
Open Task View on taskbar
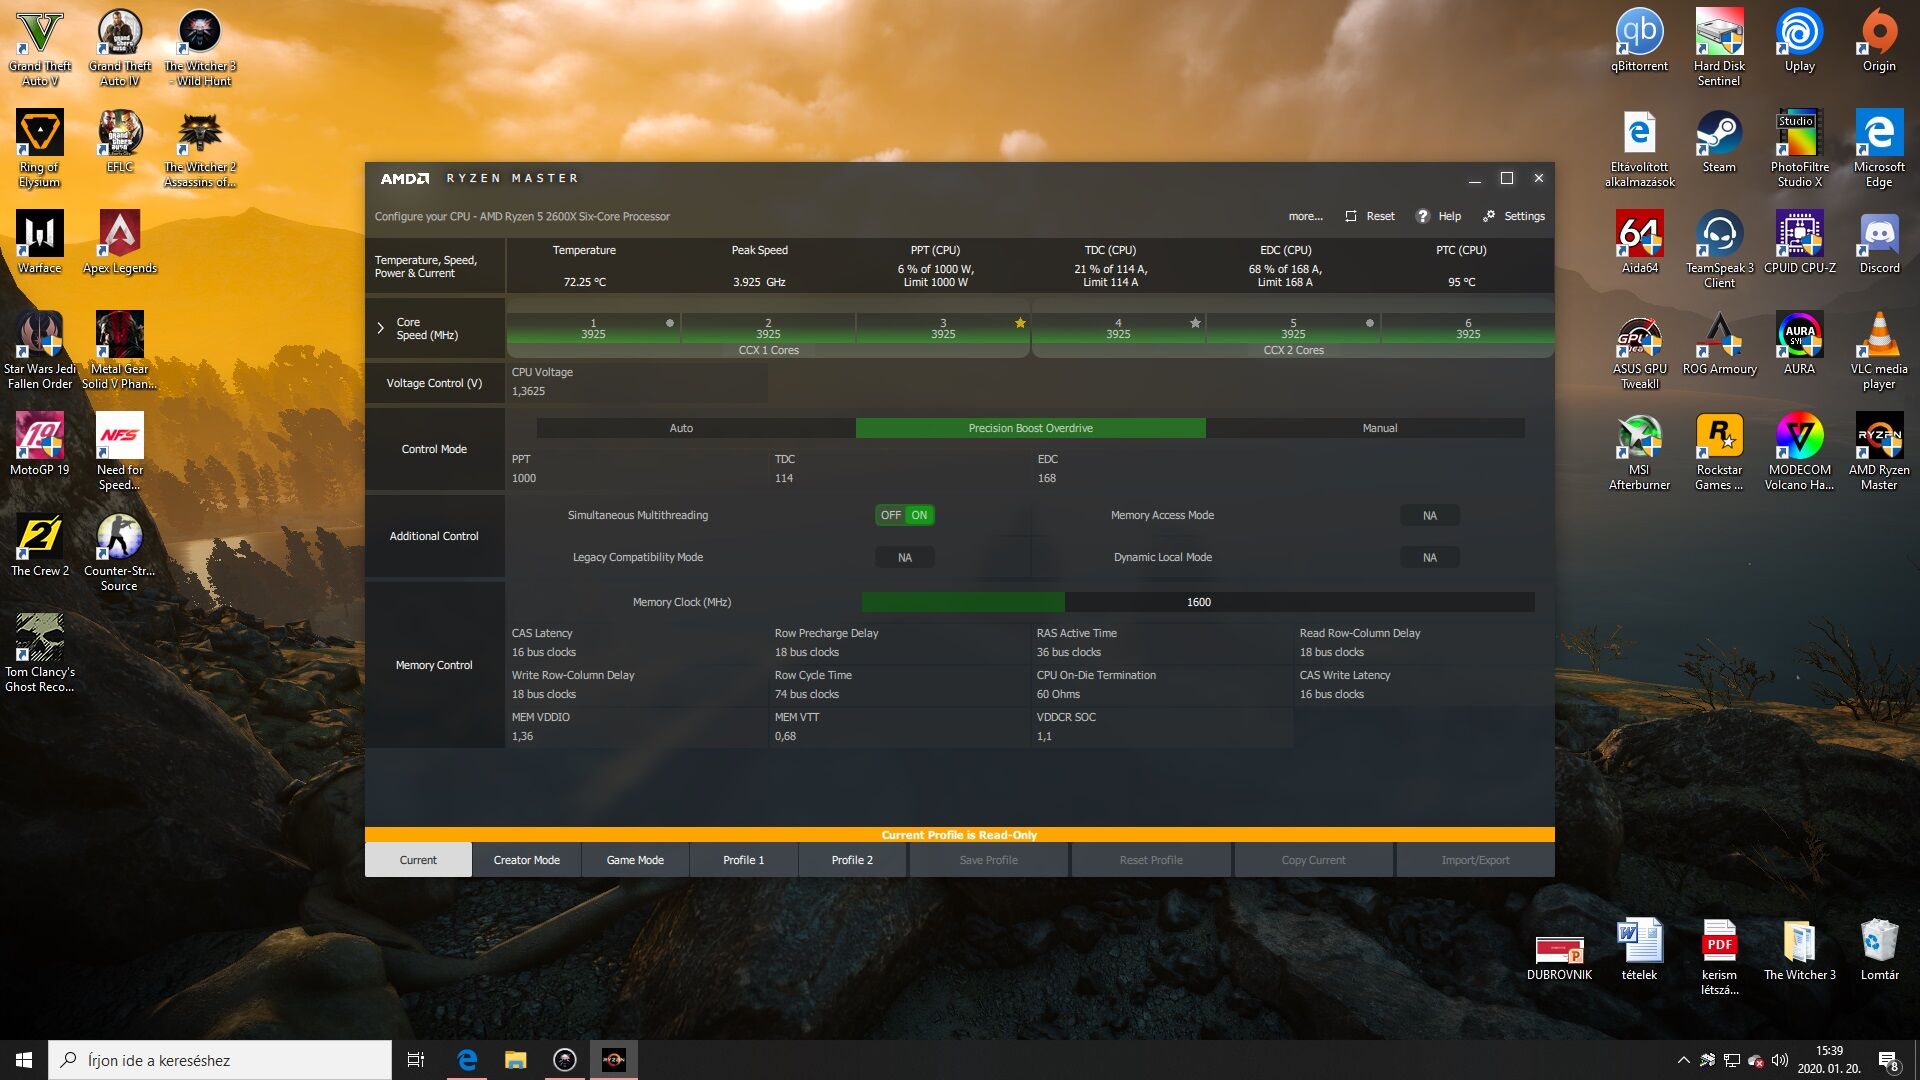pyautogui.click(x=416, y=1060)
